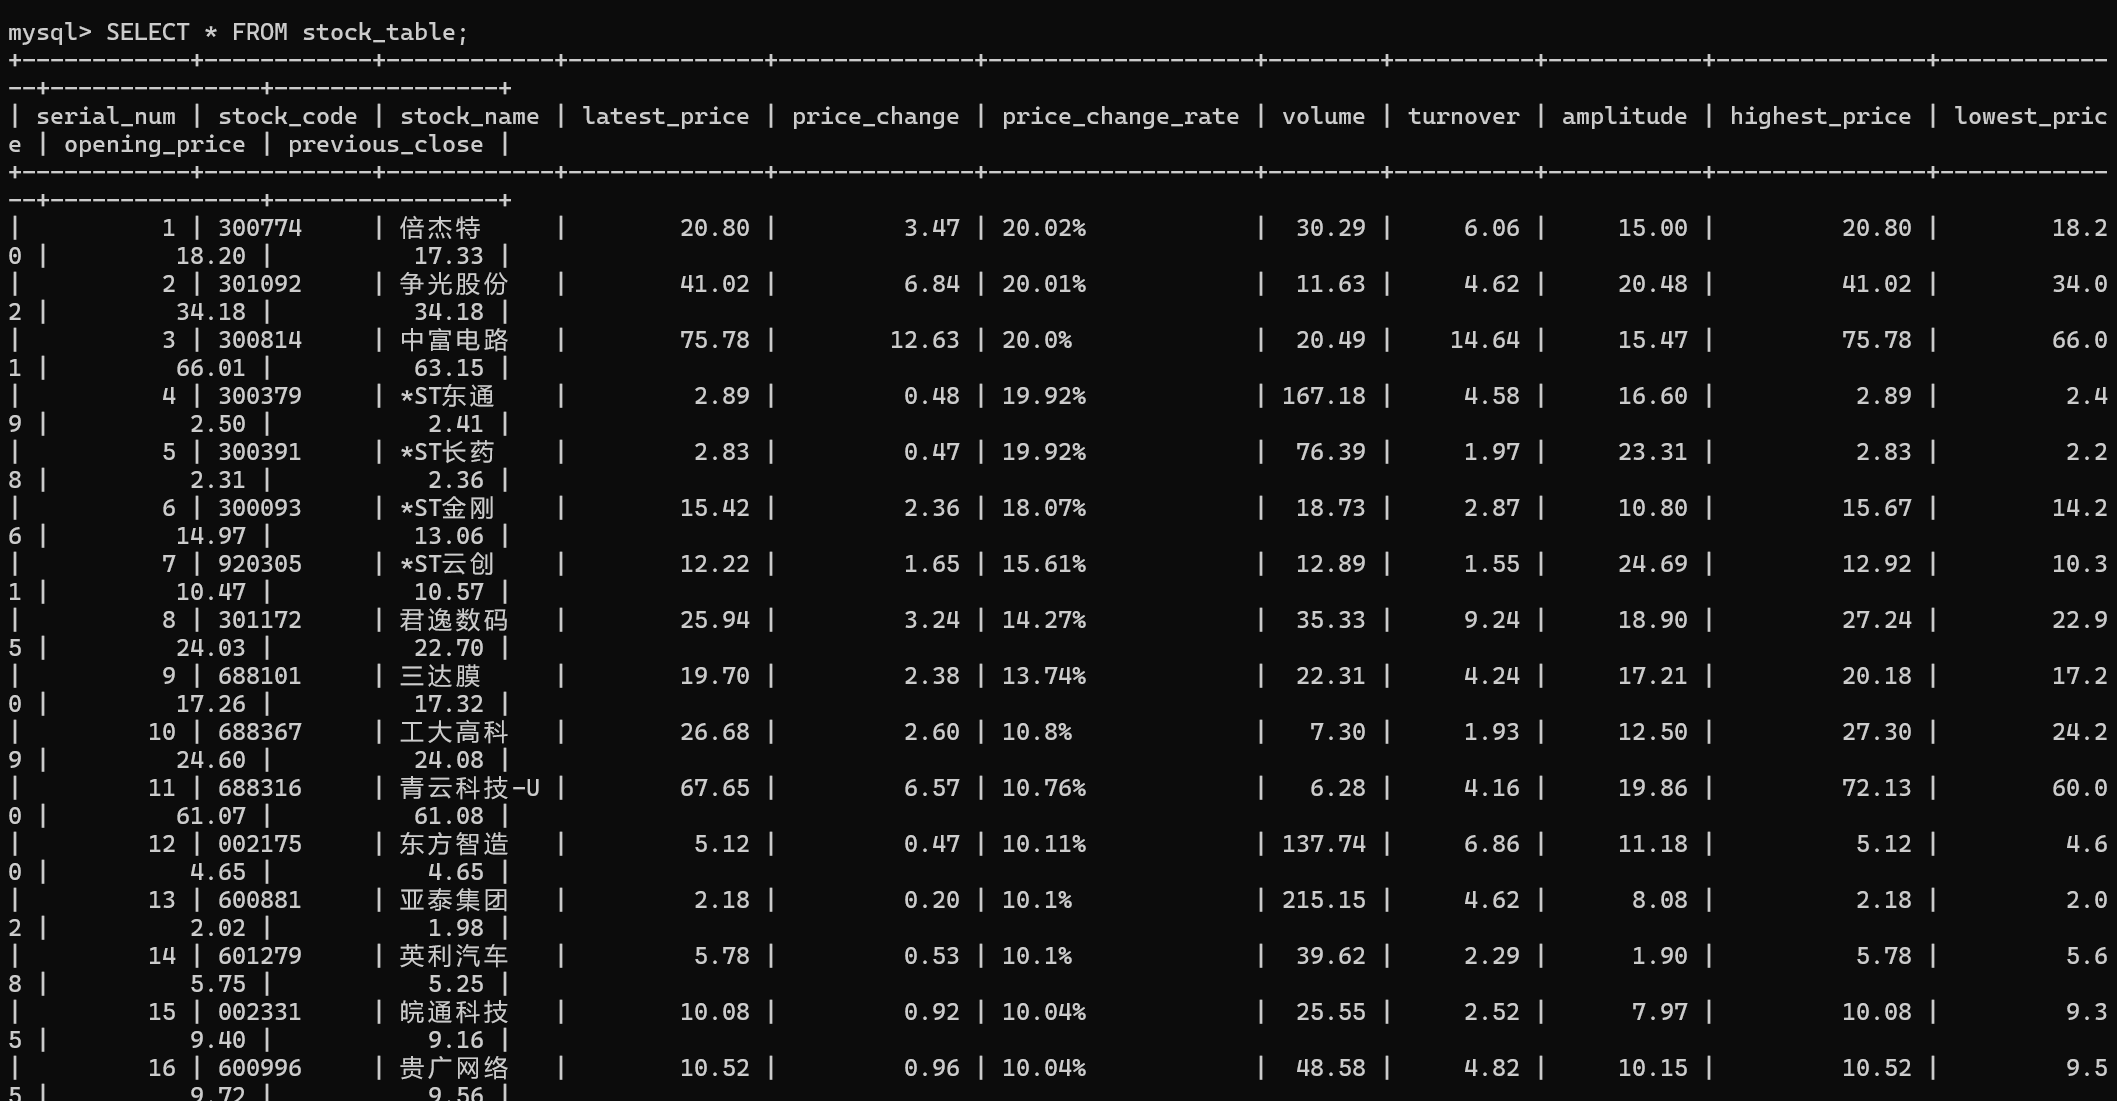Click the latest_price column header
The height and width of the screenshot is (1101, 2117).
pyautogui.click(x=665, y=116)
